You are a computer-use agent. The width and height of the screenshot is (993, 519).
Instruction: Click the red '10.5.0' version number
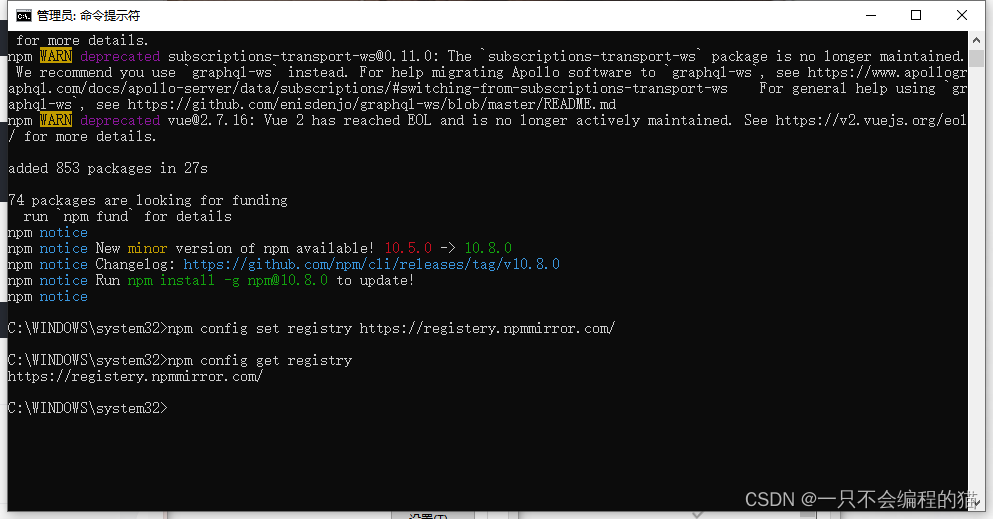[408, 248]
